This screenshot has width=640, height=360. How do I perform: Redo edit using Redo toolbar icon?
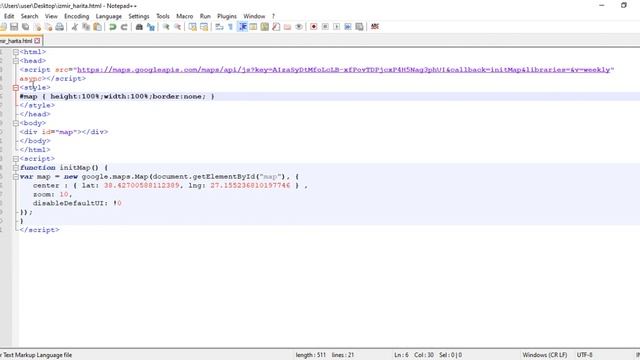pyautogui.click(x=124, y=27)
